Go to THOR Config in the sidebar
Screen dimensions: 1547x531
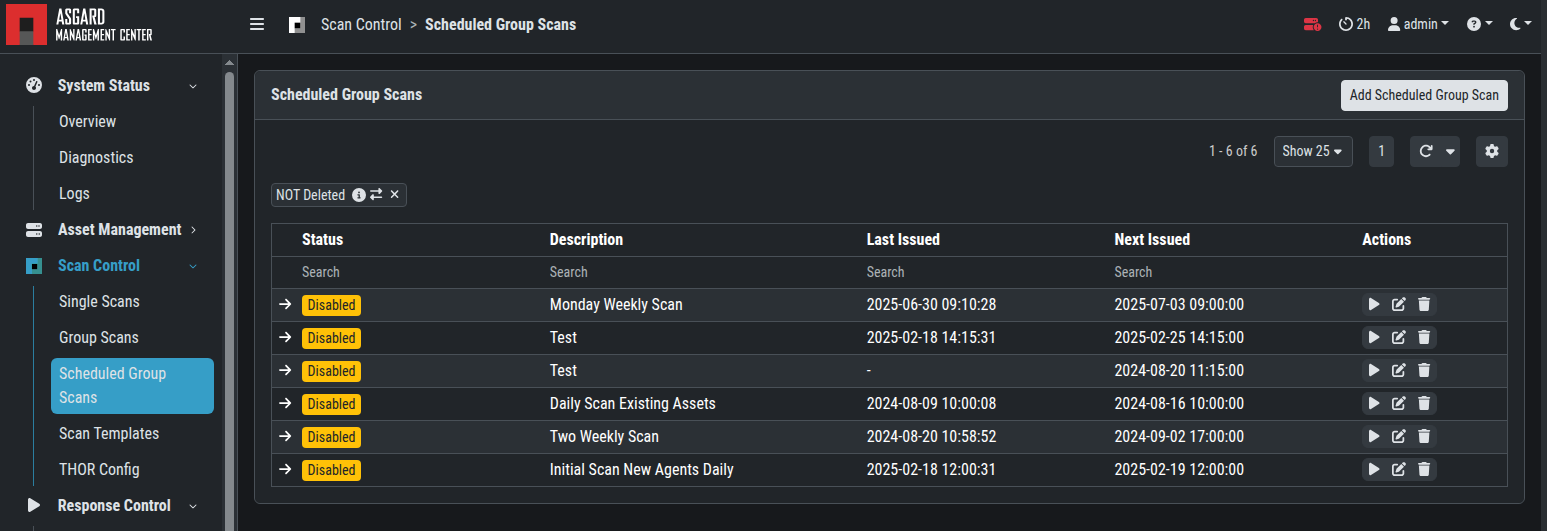(99, 469)
